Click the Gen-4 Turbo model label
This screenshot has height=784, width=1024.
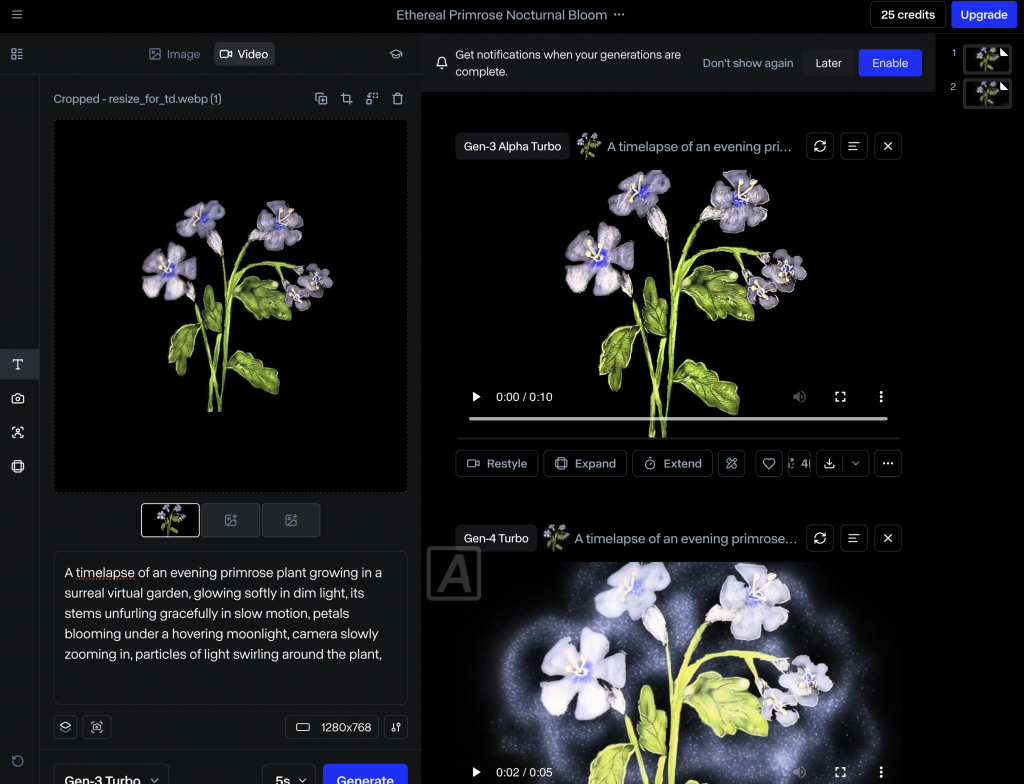point(496,538)
